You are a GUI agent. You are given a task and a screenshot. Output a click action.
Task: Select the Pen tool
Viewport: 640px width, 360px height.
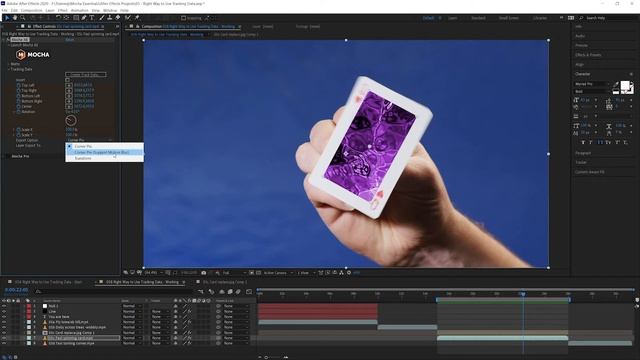coord(84,18)
